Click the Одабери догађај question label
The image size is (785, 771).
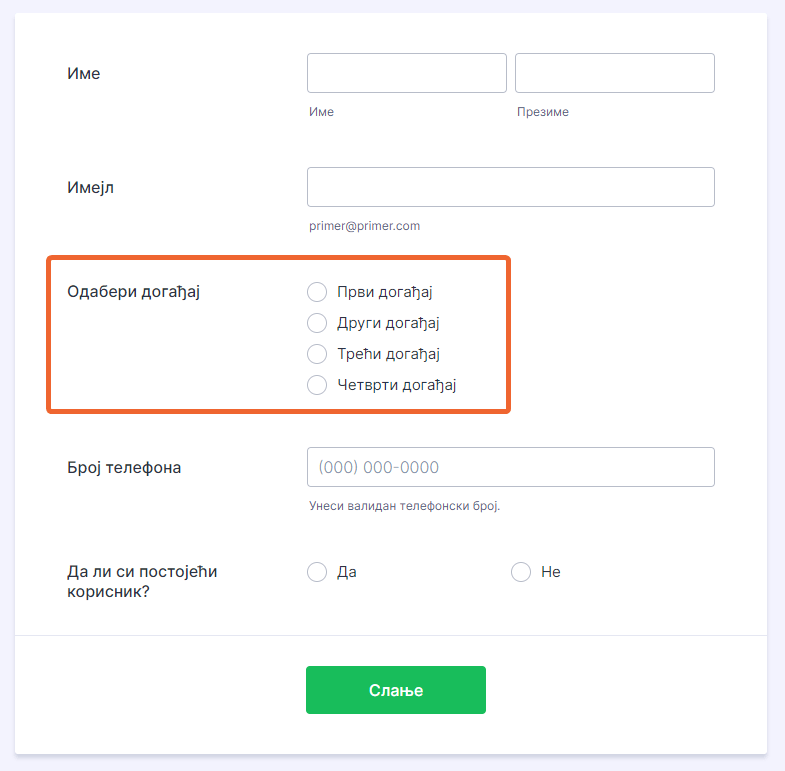pos(134,292)
